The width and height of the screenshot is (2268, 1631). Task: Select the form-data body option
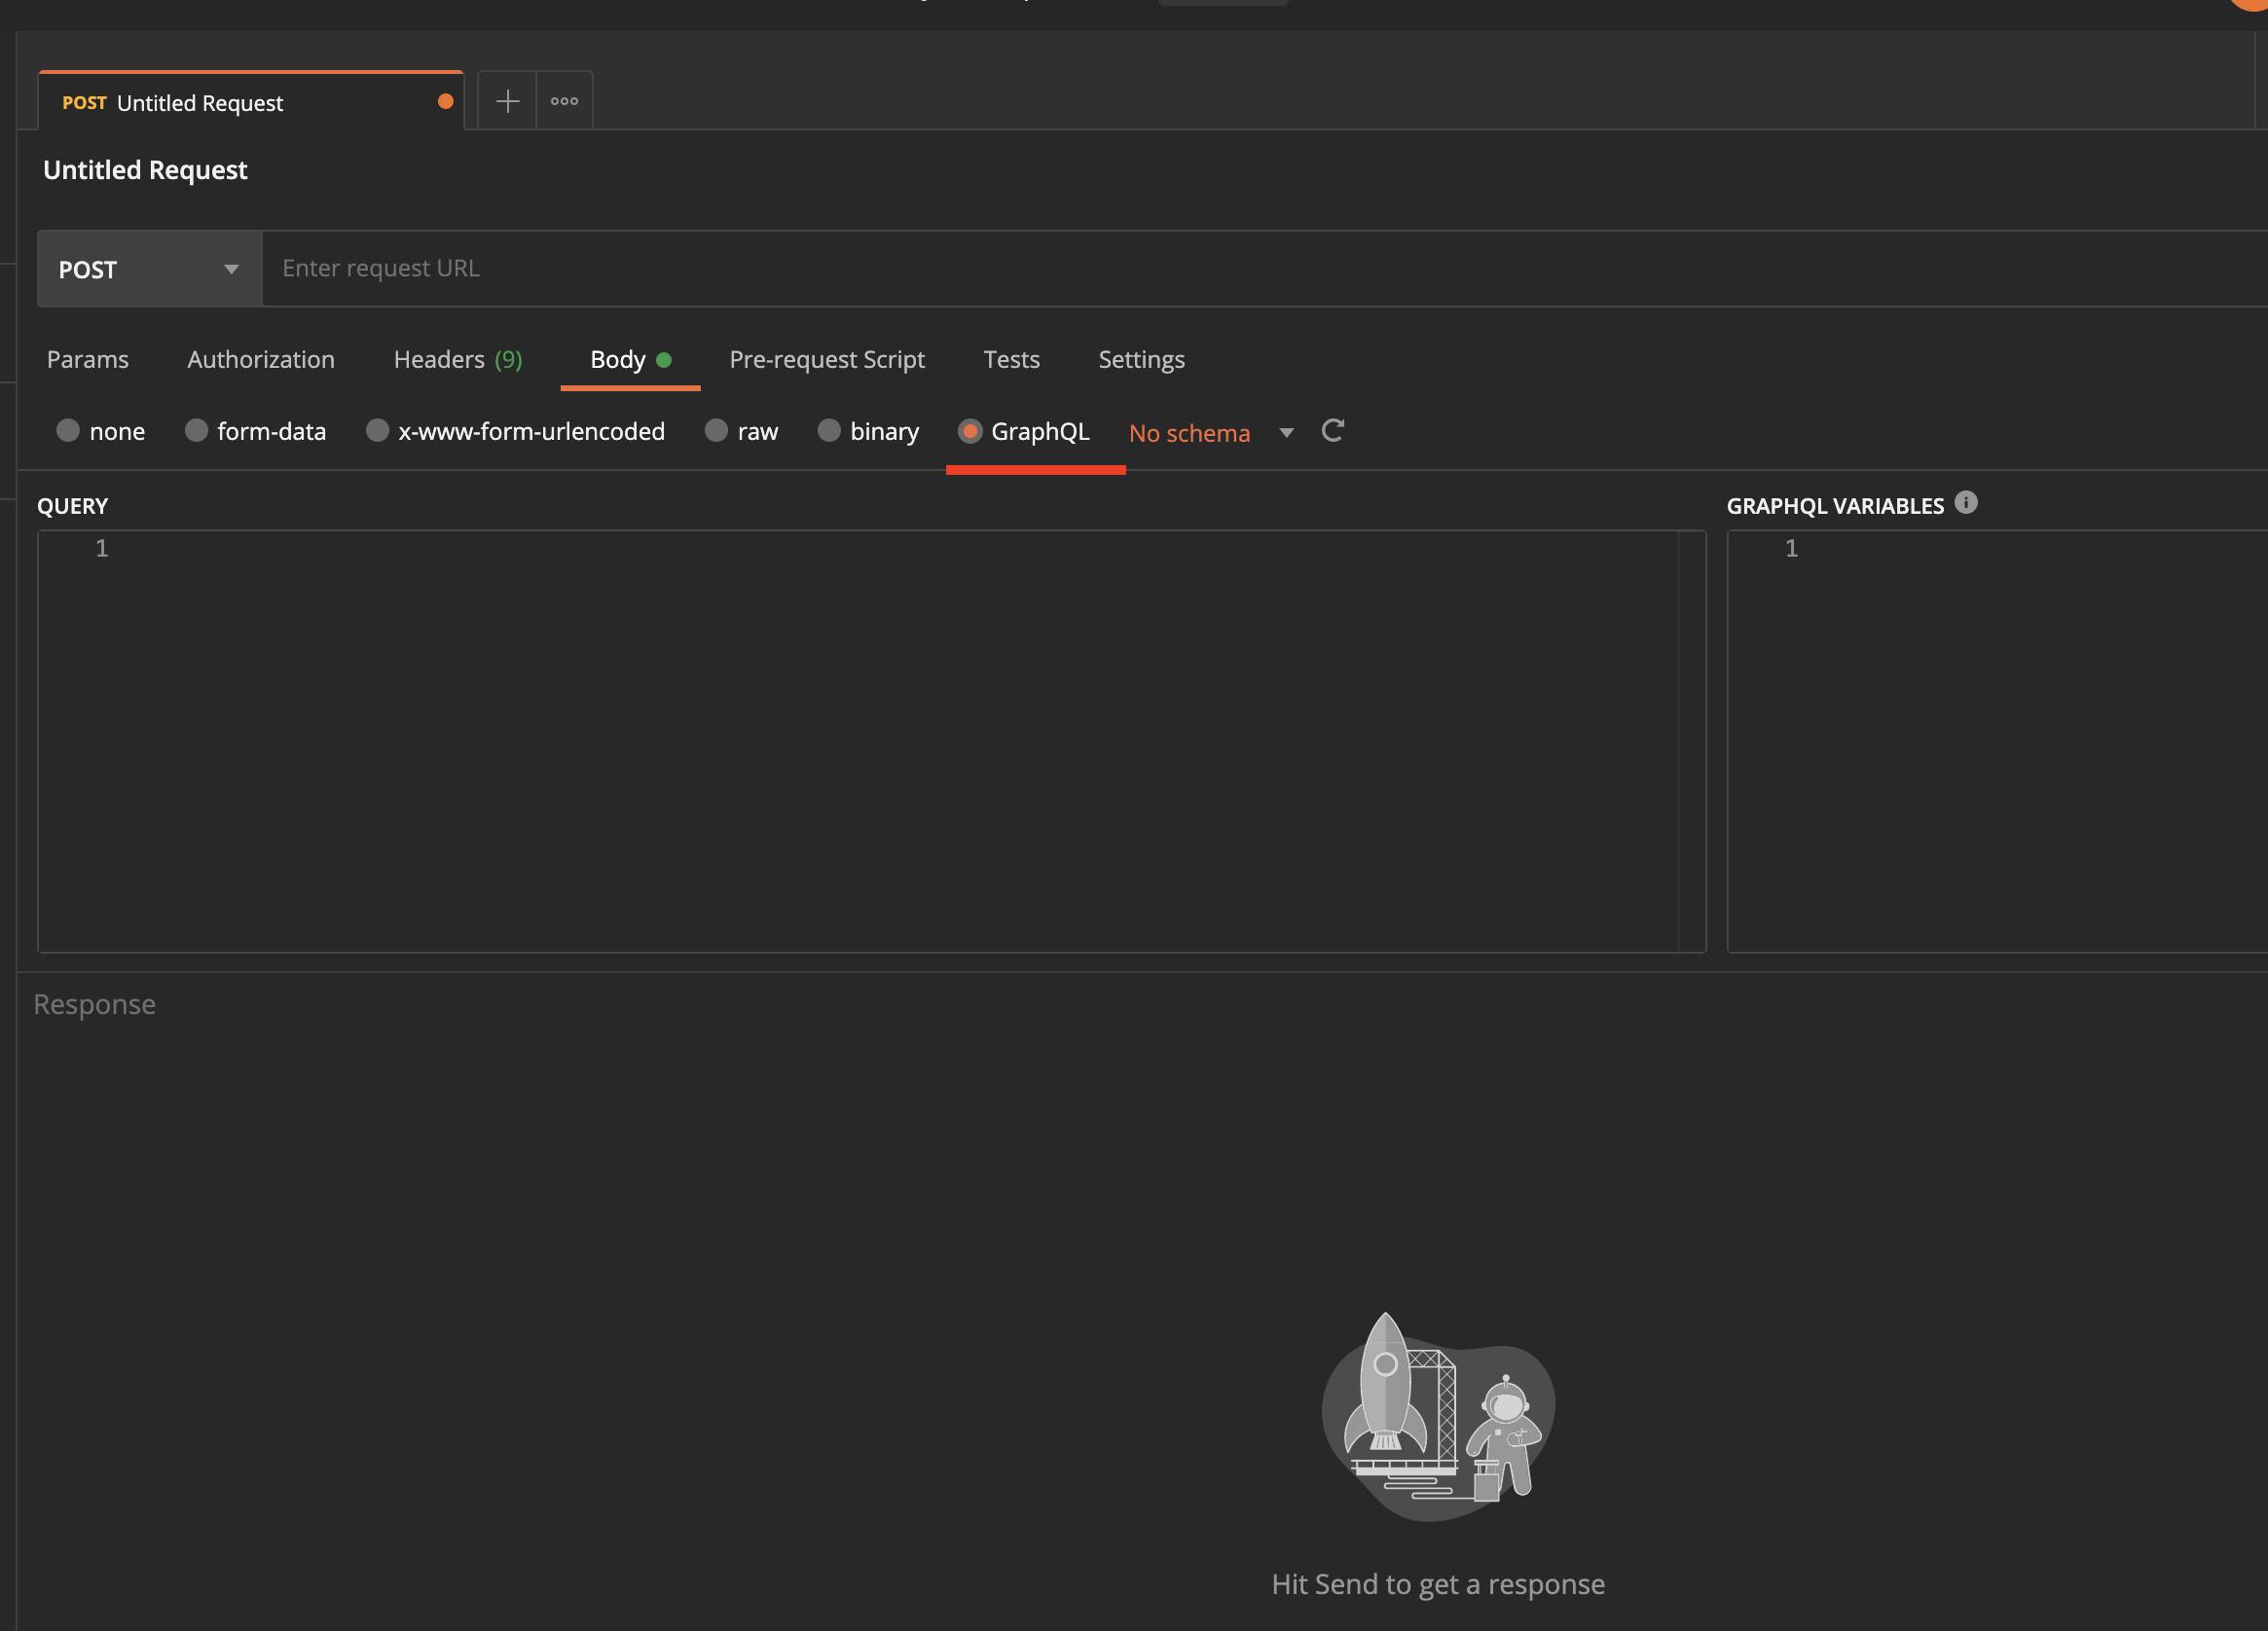point(196,431)
